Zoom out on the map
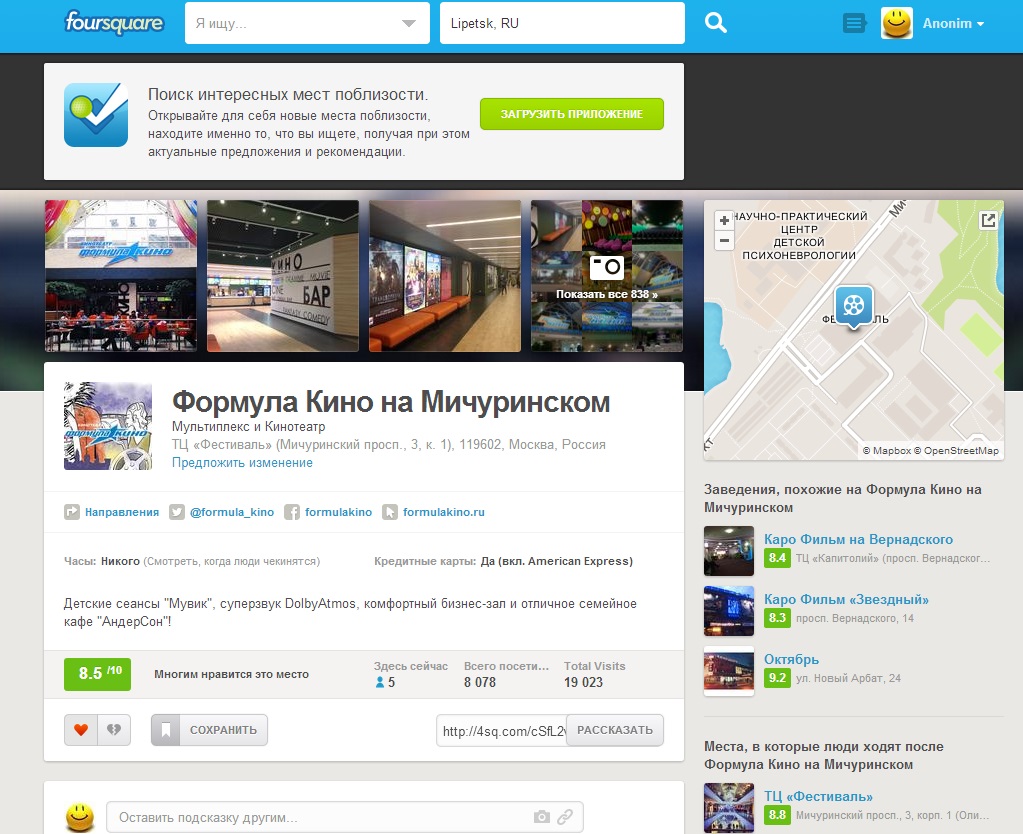Screen dimensions: 1023x834 724,240
